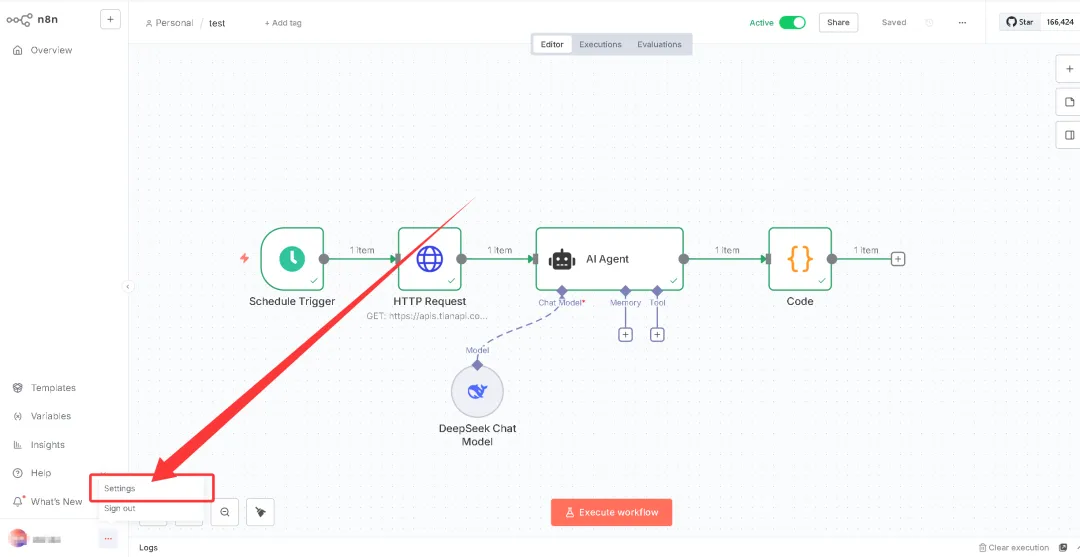Viewport: 1080px width, 557px height.
Task: Click the n8n logo in sidebar
Action: (32, 20)
